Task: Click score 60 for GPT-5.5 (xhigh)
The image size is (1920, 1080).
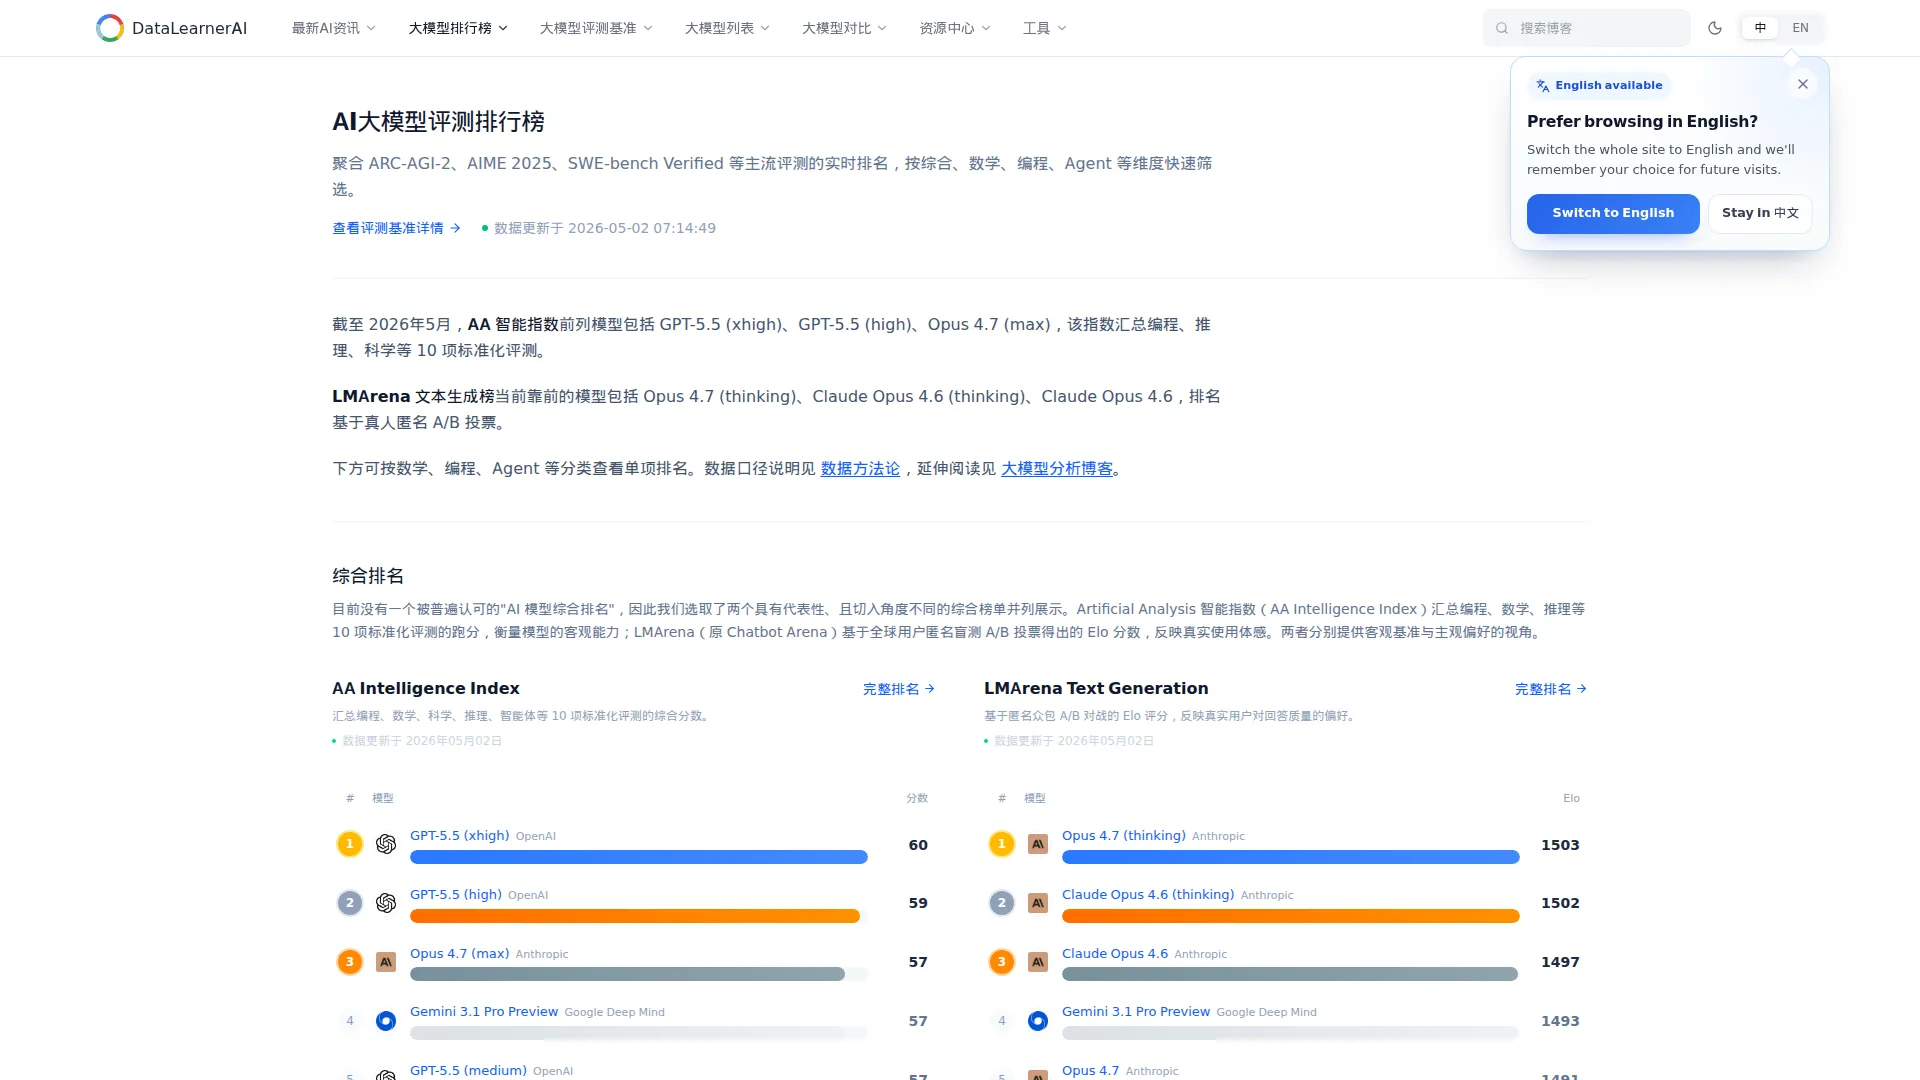Action: tap(918, 845)
